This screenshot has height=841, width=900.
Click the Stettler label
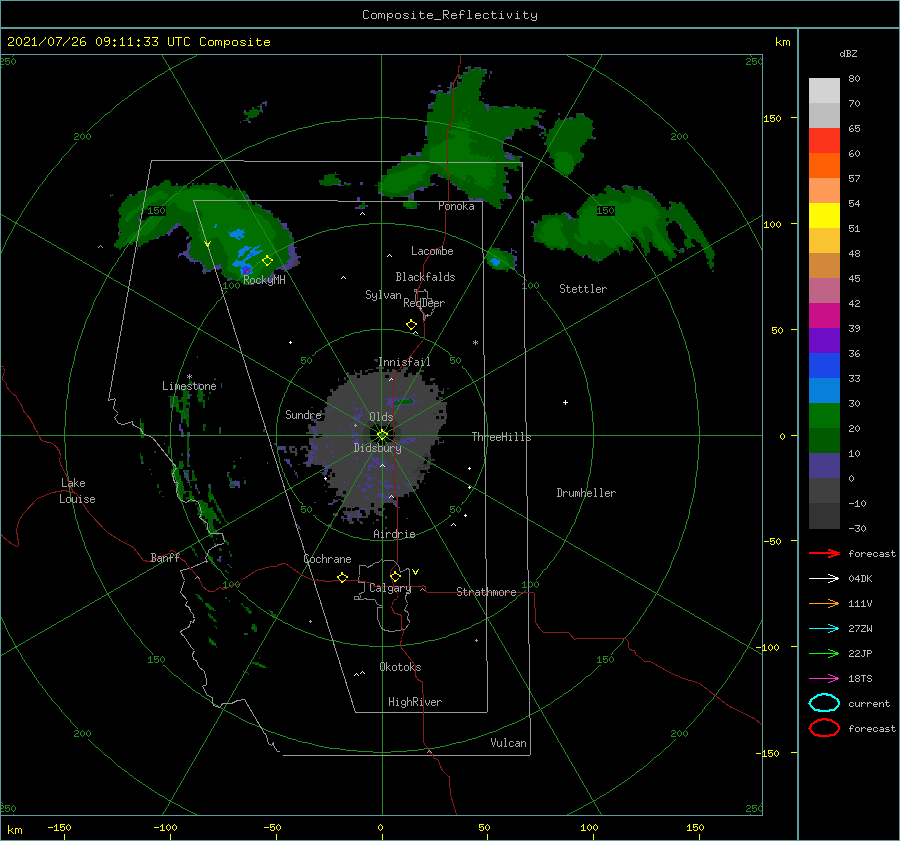click(583, 289)
